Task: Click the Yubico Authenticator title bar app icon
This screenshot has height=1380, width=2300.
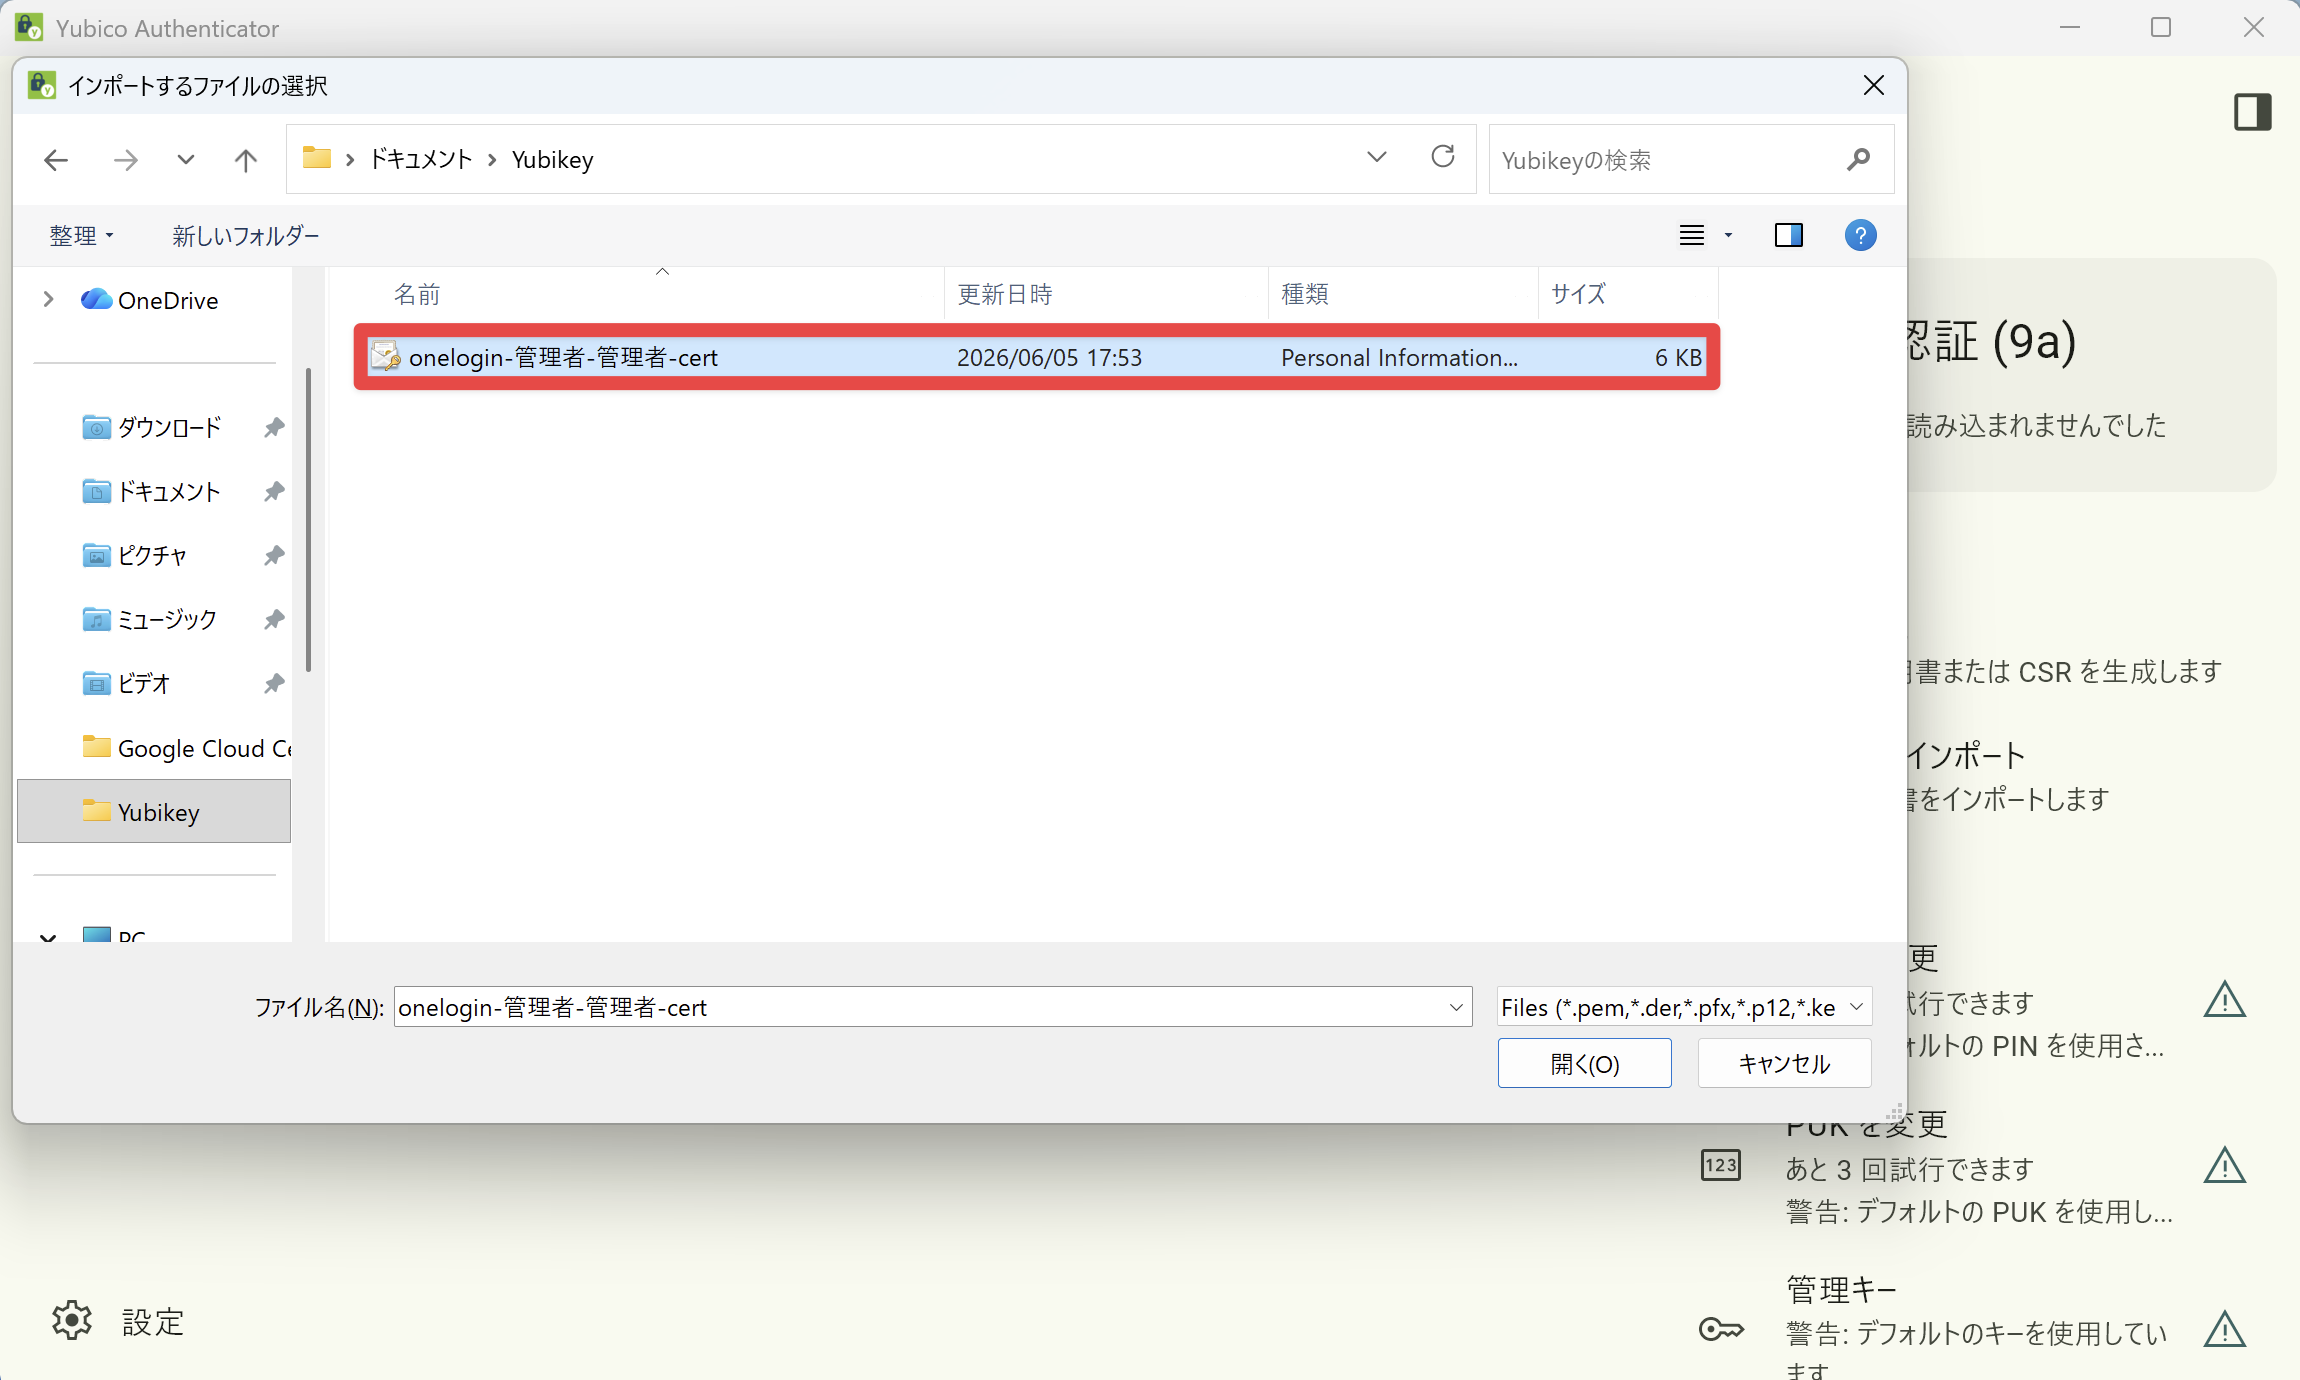Action: coord(29,27)
